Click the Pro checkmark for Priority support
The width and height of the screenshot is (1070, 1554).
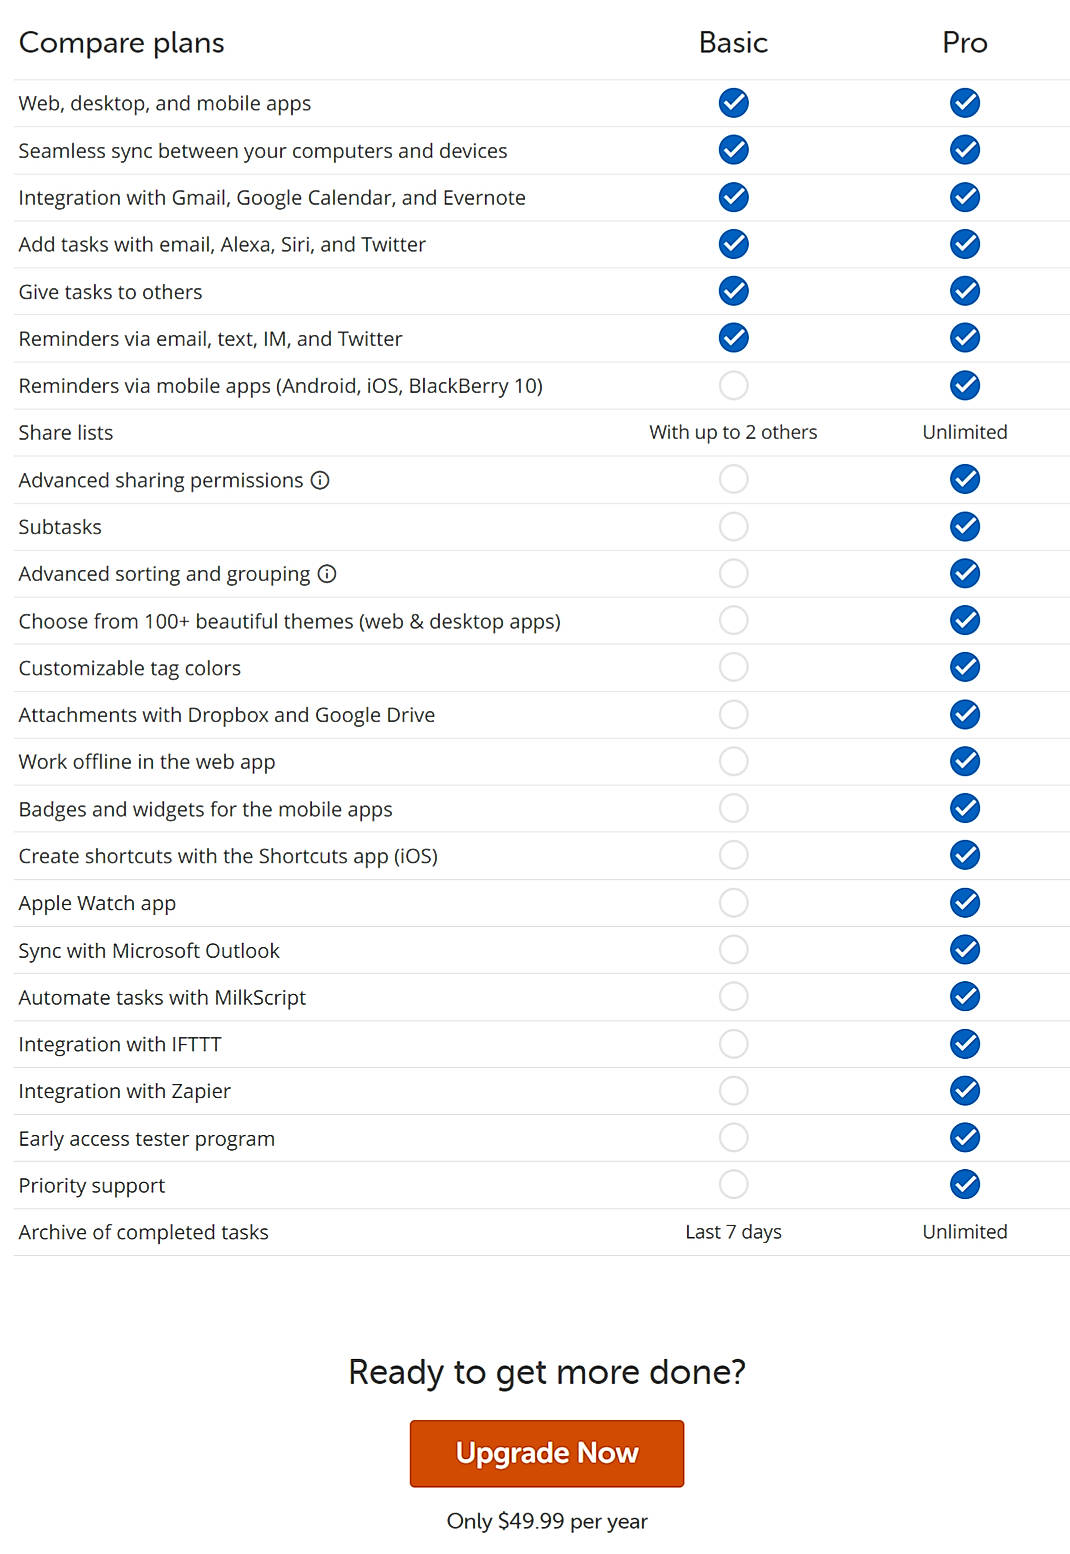(x=965, y=1184)
